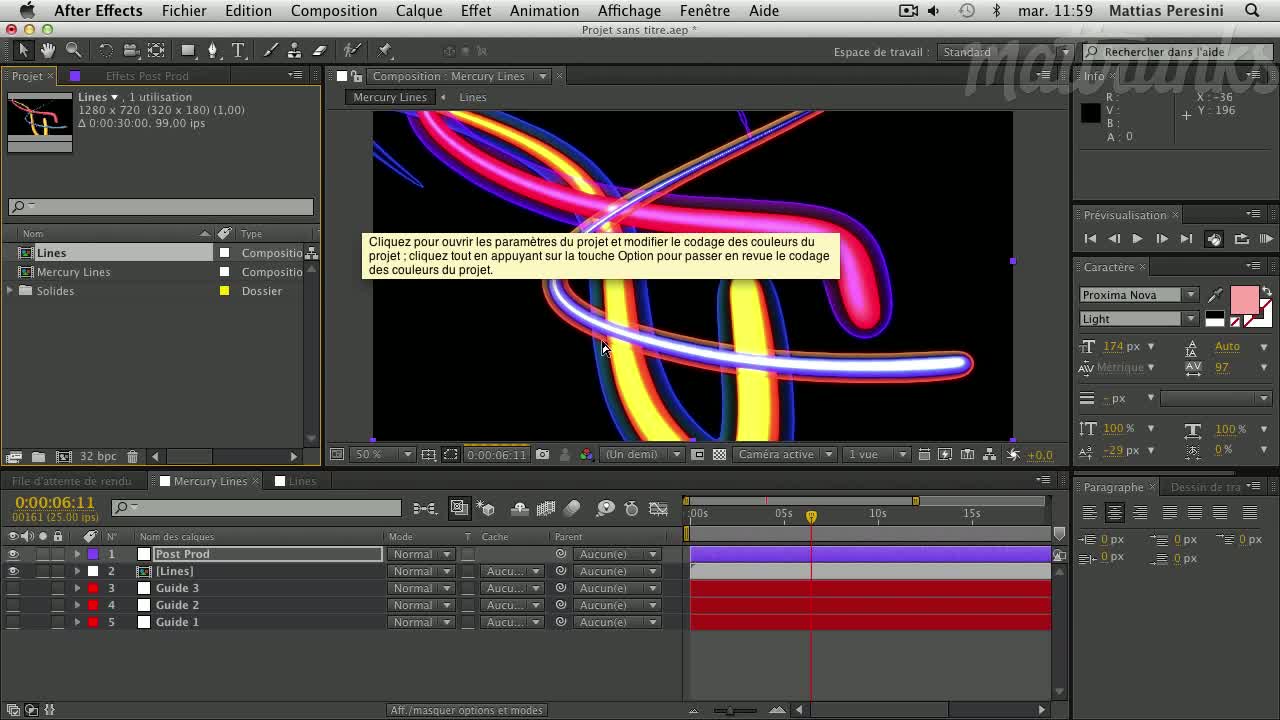Hide the Post Prod layer
Image resolution: width=1280 pixels, height=720 pixels.
13,554
